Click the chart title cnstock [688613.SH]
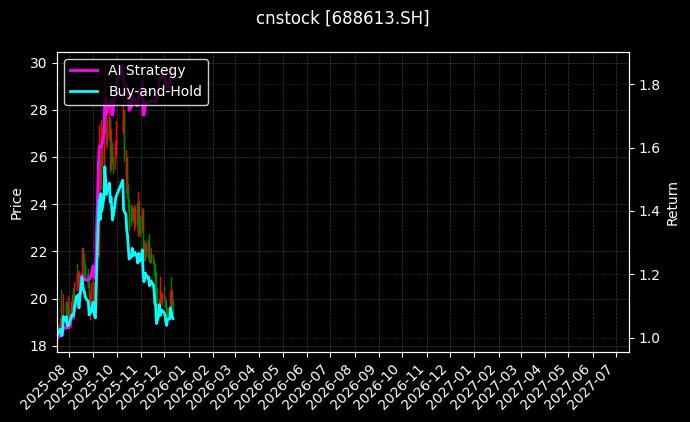Screen dimensions: 690x422 coord(343,18)
